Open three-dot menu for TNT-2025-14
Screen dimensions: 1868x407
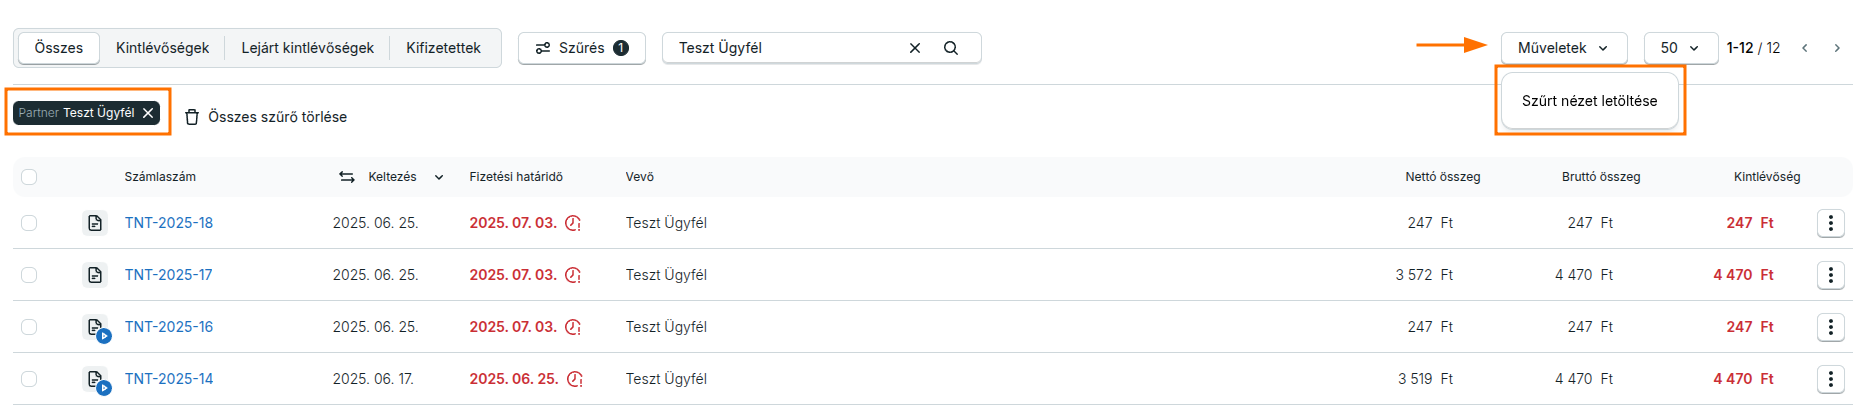click(x=1830, y=379)
